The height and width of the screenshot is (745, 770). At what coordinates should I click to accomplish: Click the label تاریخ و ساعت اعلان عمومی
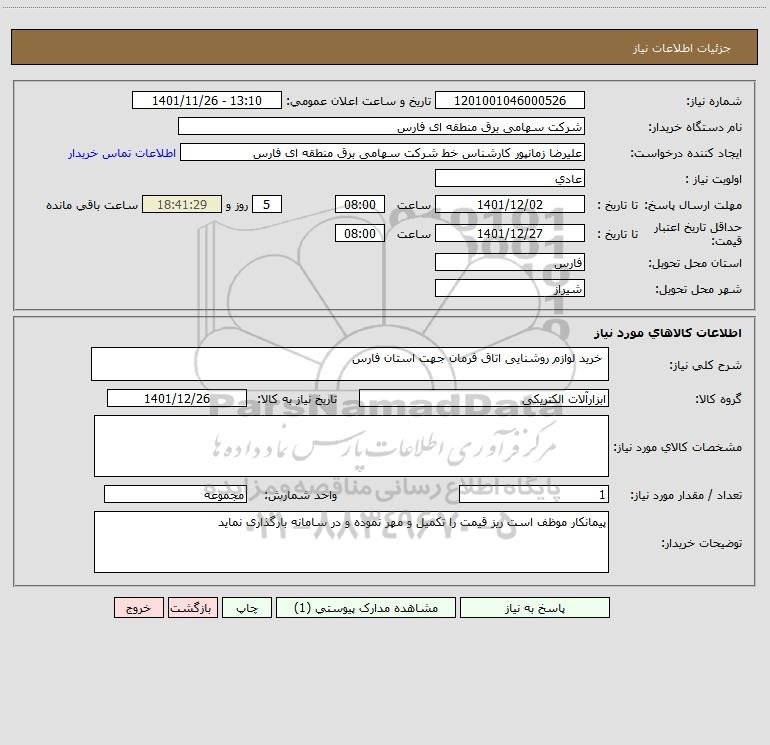click(359, 101)
